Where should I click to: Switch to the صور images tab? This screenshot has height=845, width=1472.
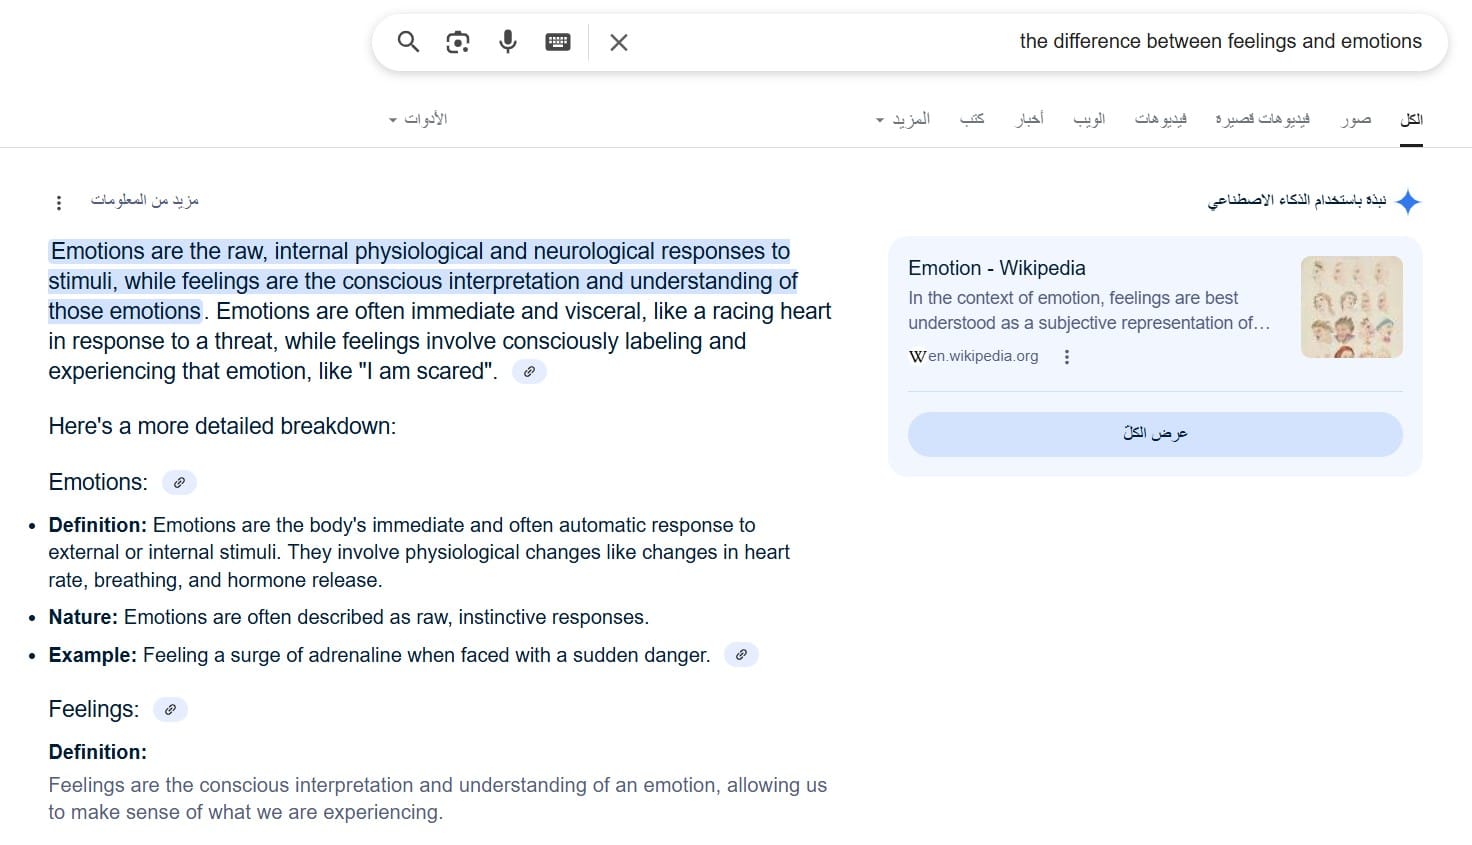(1356, 119)
